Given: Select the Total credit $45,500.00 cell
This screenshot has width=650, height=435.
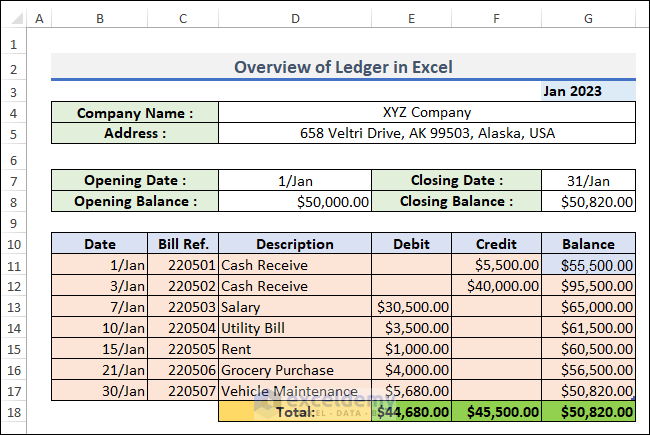Looking at the screenshot, I should tap(496, 412).
